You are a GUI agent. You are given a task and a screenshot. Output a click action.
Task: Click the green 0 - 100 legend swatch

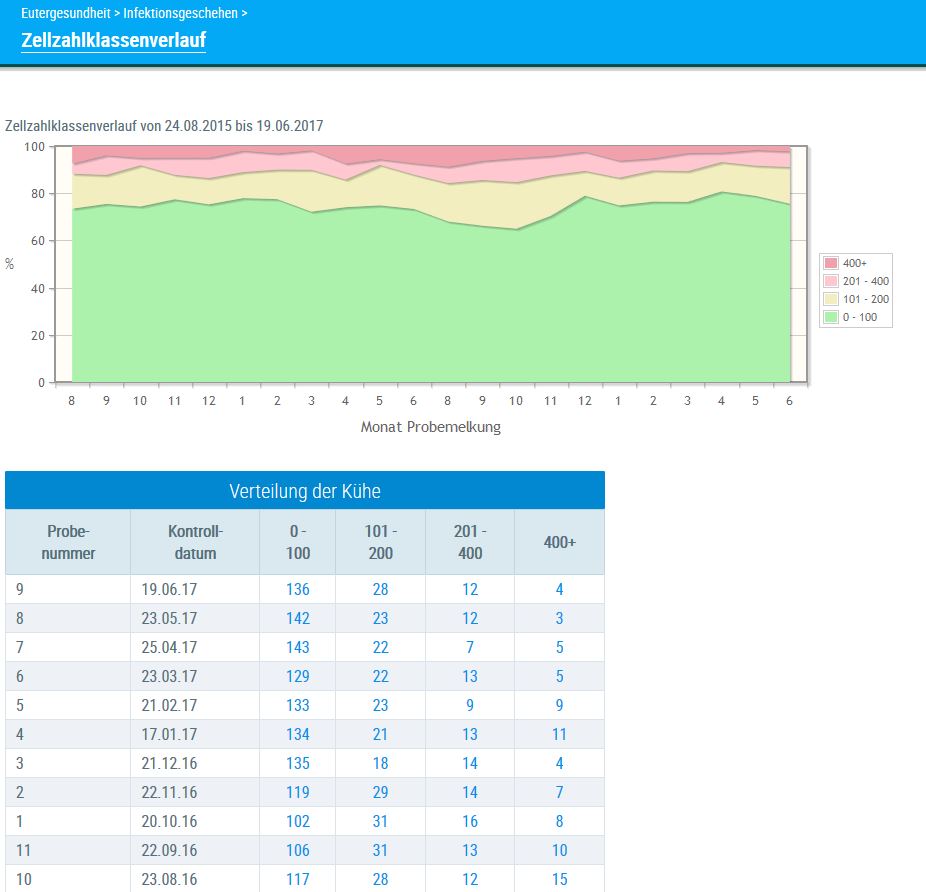(830, 317)
